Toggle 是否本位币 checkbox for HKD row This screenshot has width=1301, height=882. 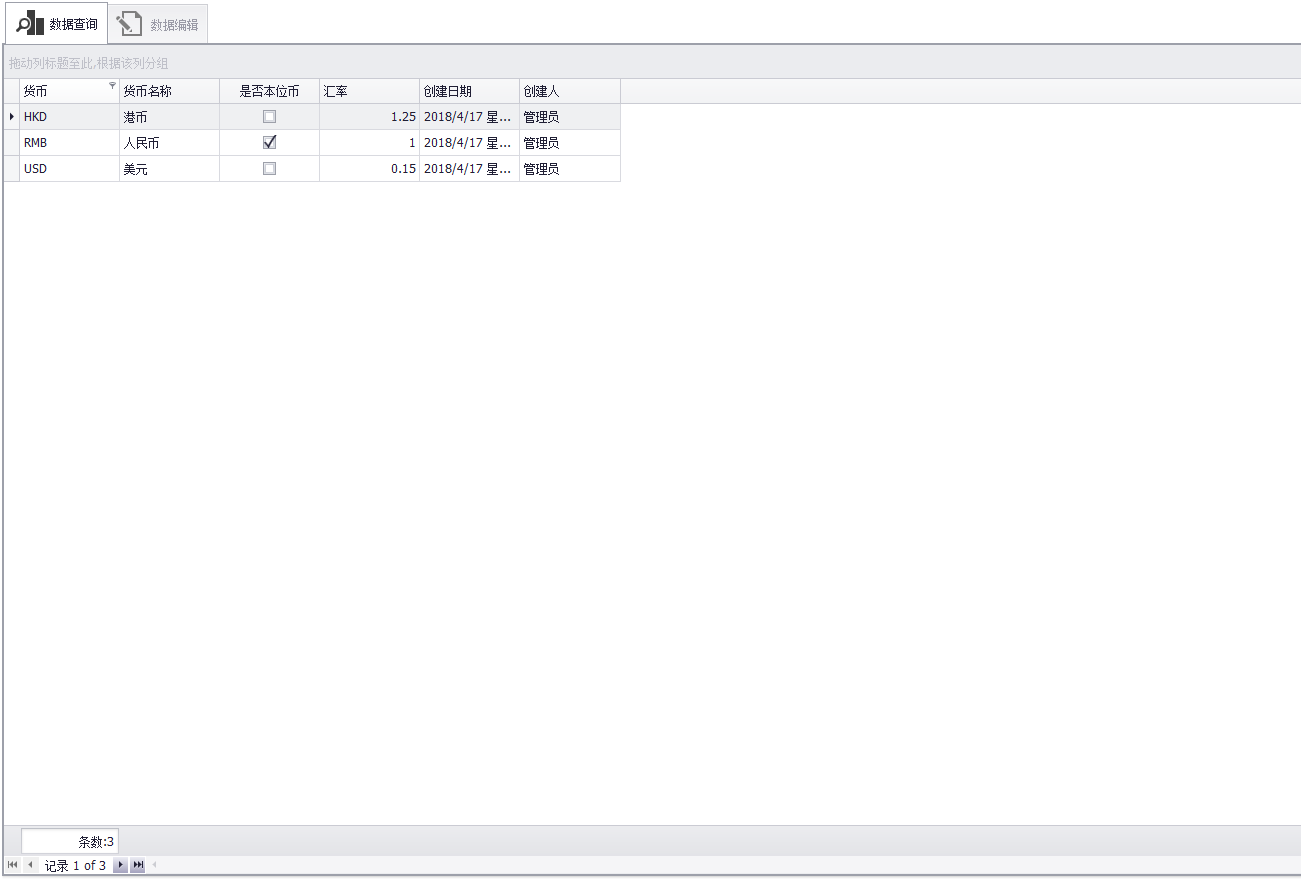coord(269,117)
